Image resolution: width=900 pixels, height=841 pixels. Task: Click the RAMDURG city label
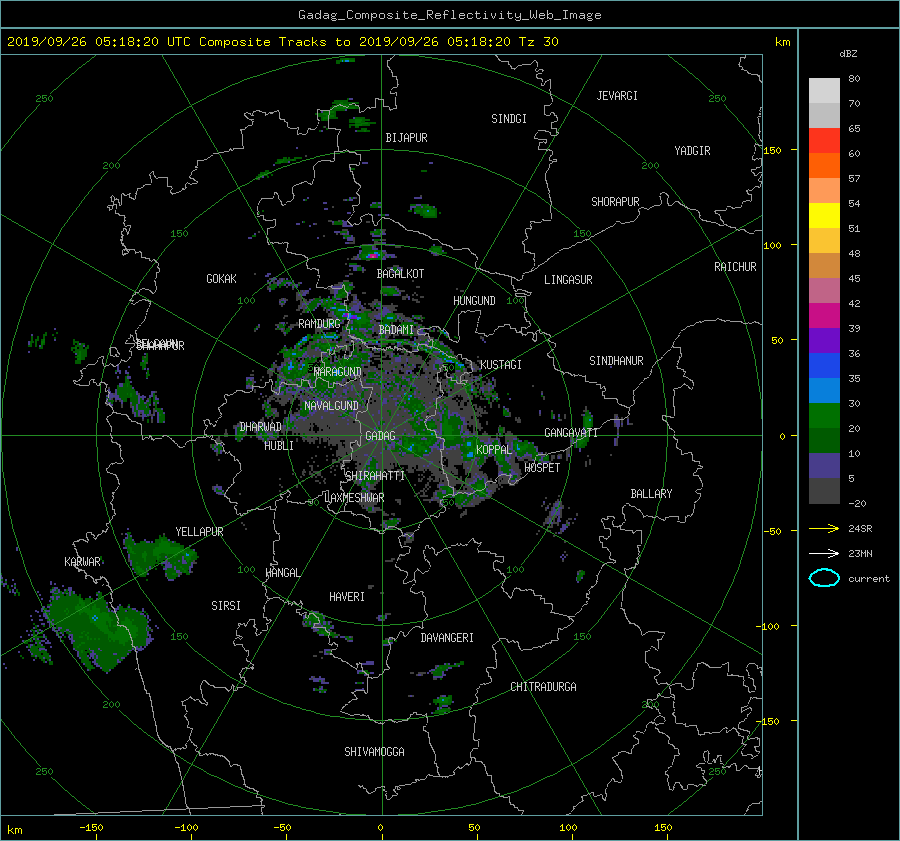319,324
